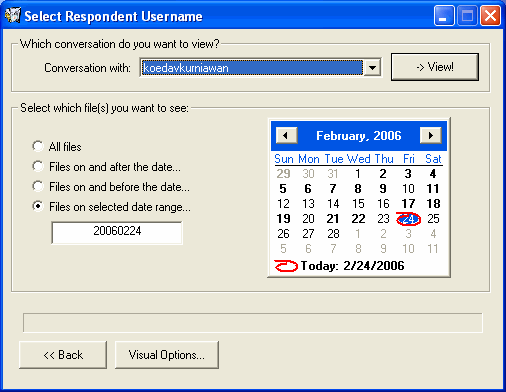
Task: Select February 26 in the calendar
Action: [283, 234]
